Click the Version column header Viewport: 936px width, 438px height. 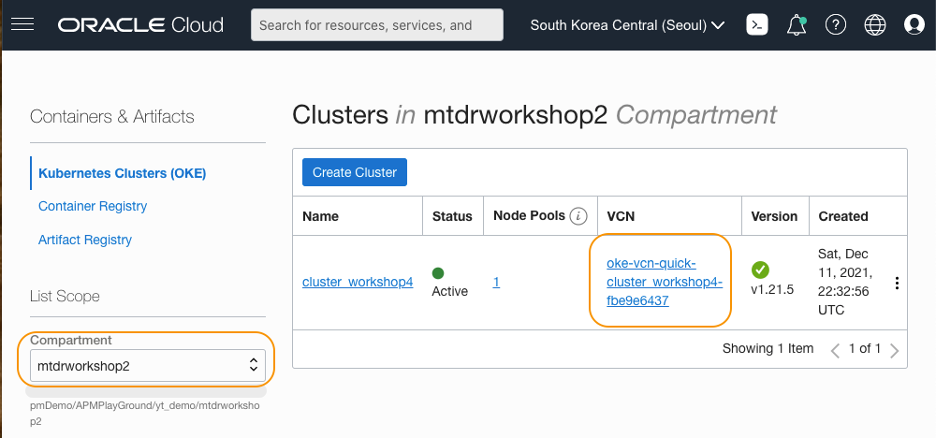click(774, 217)
